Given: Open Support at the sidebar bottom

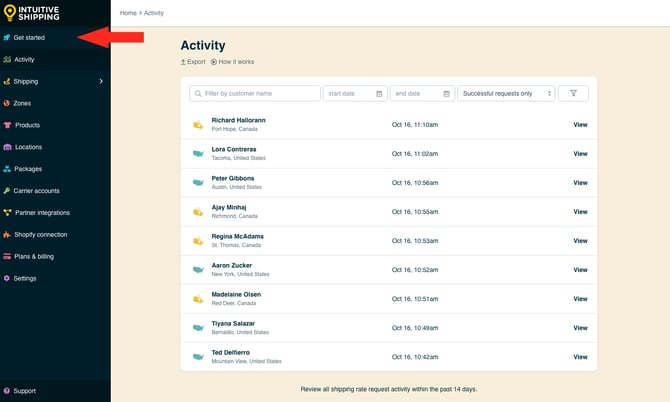Looking at the screenshot, I should tap(24, 391).
